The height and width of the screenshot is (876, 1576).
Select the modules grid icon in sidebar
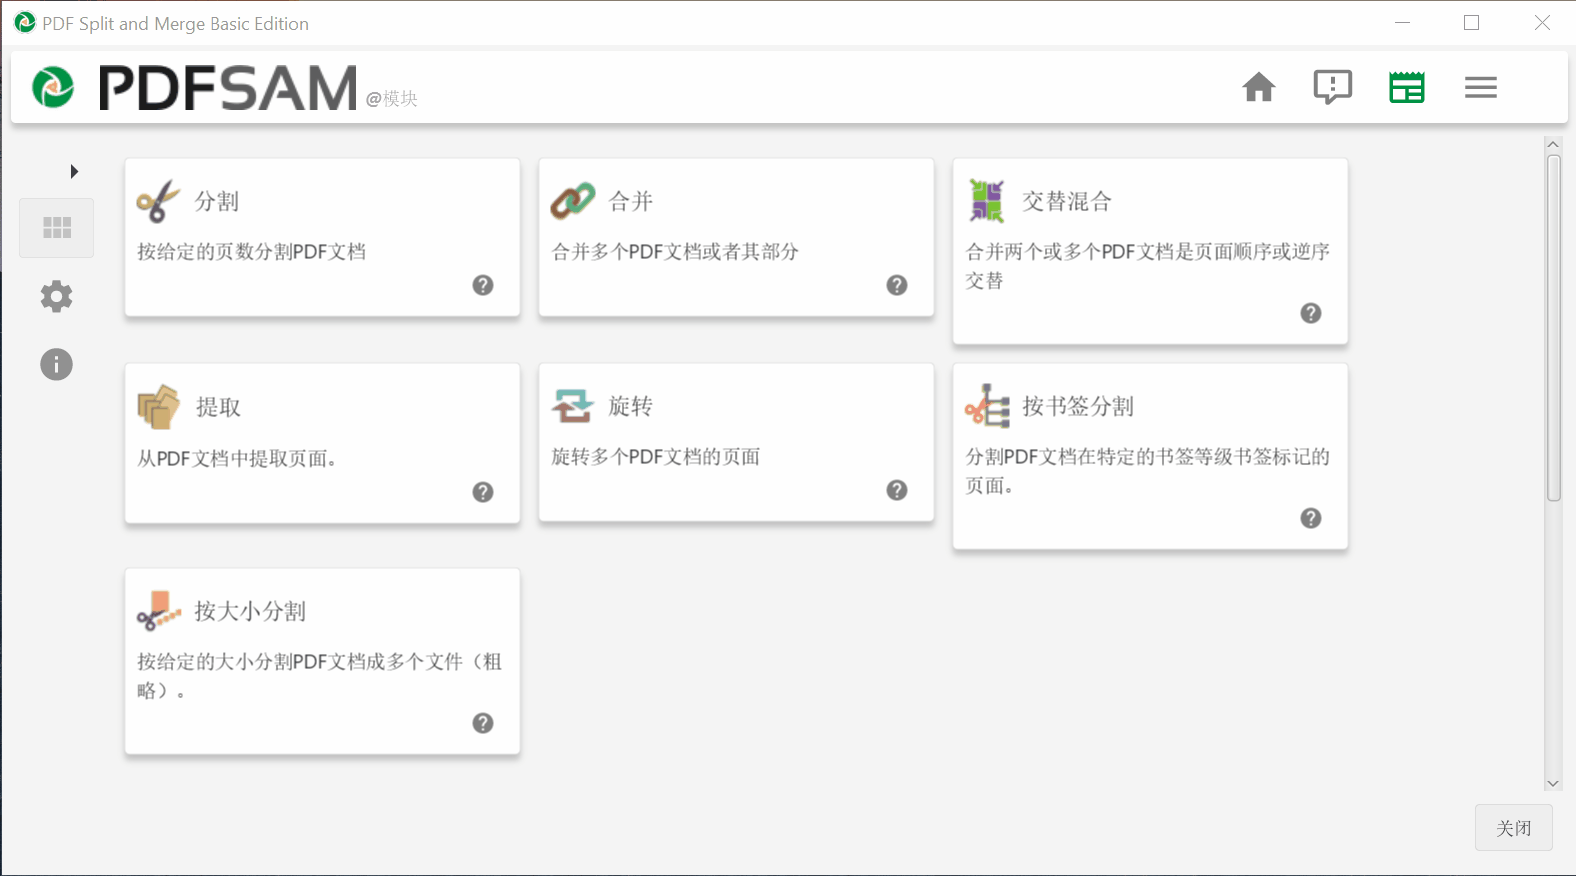click(57, 228)
